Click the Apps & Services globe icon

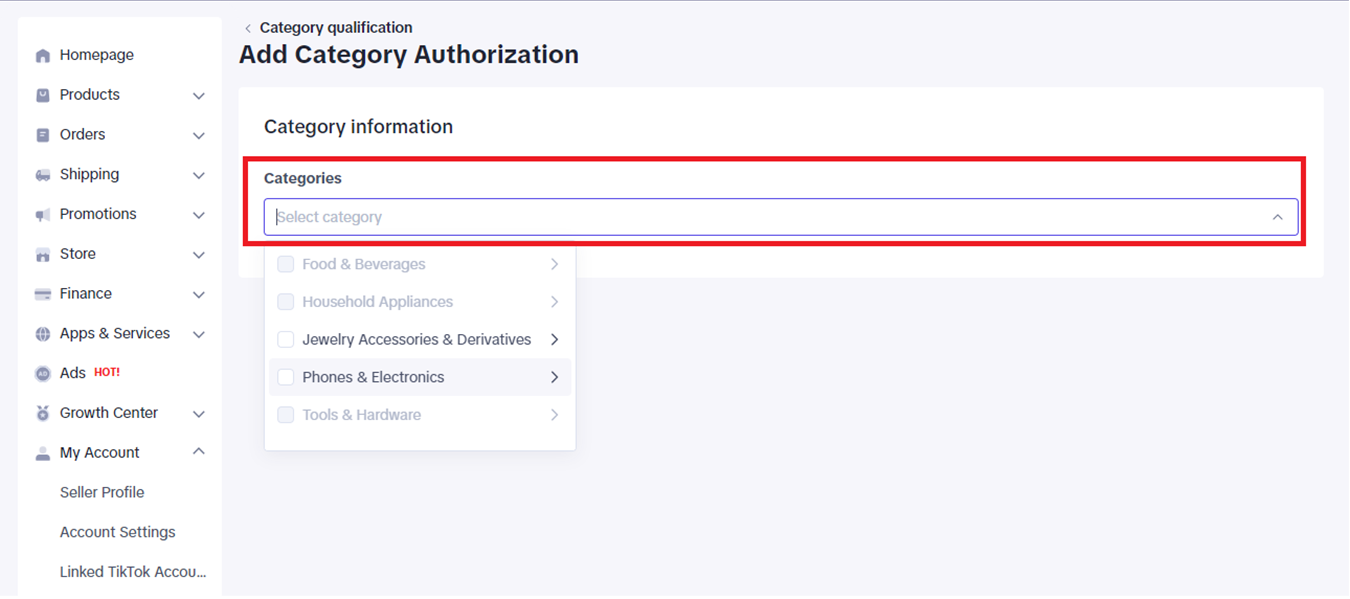pyautogui.click(x=43, y=334)
